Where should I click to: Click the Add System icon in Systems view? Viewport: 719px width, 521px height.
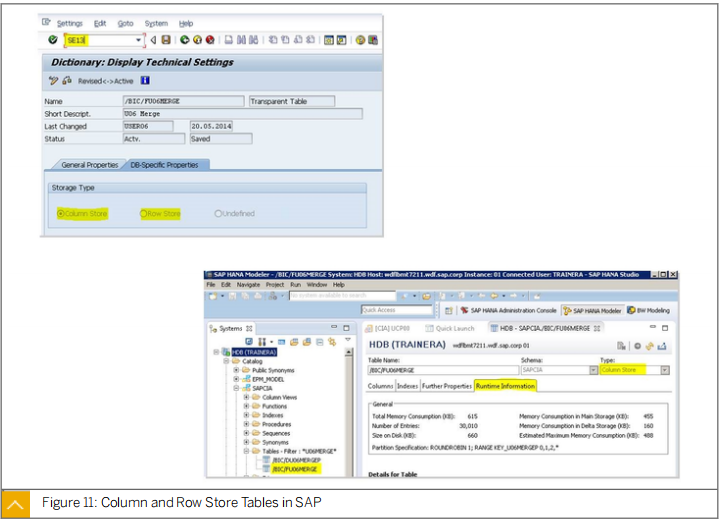[x=249, y=342]
